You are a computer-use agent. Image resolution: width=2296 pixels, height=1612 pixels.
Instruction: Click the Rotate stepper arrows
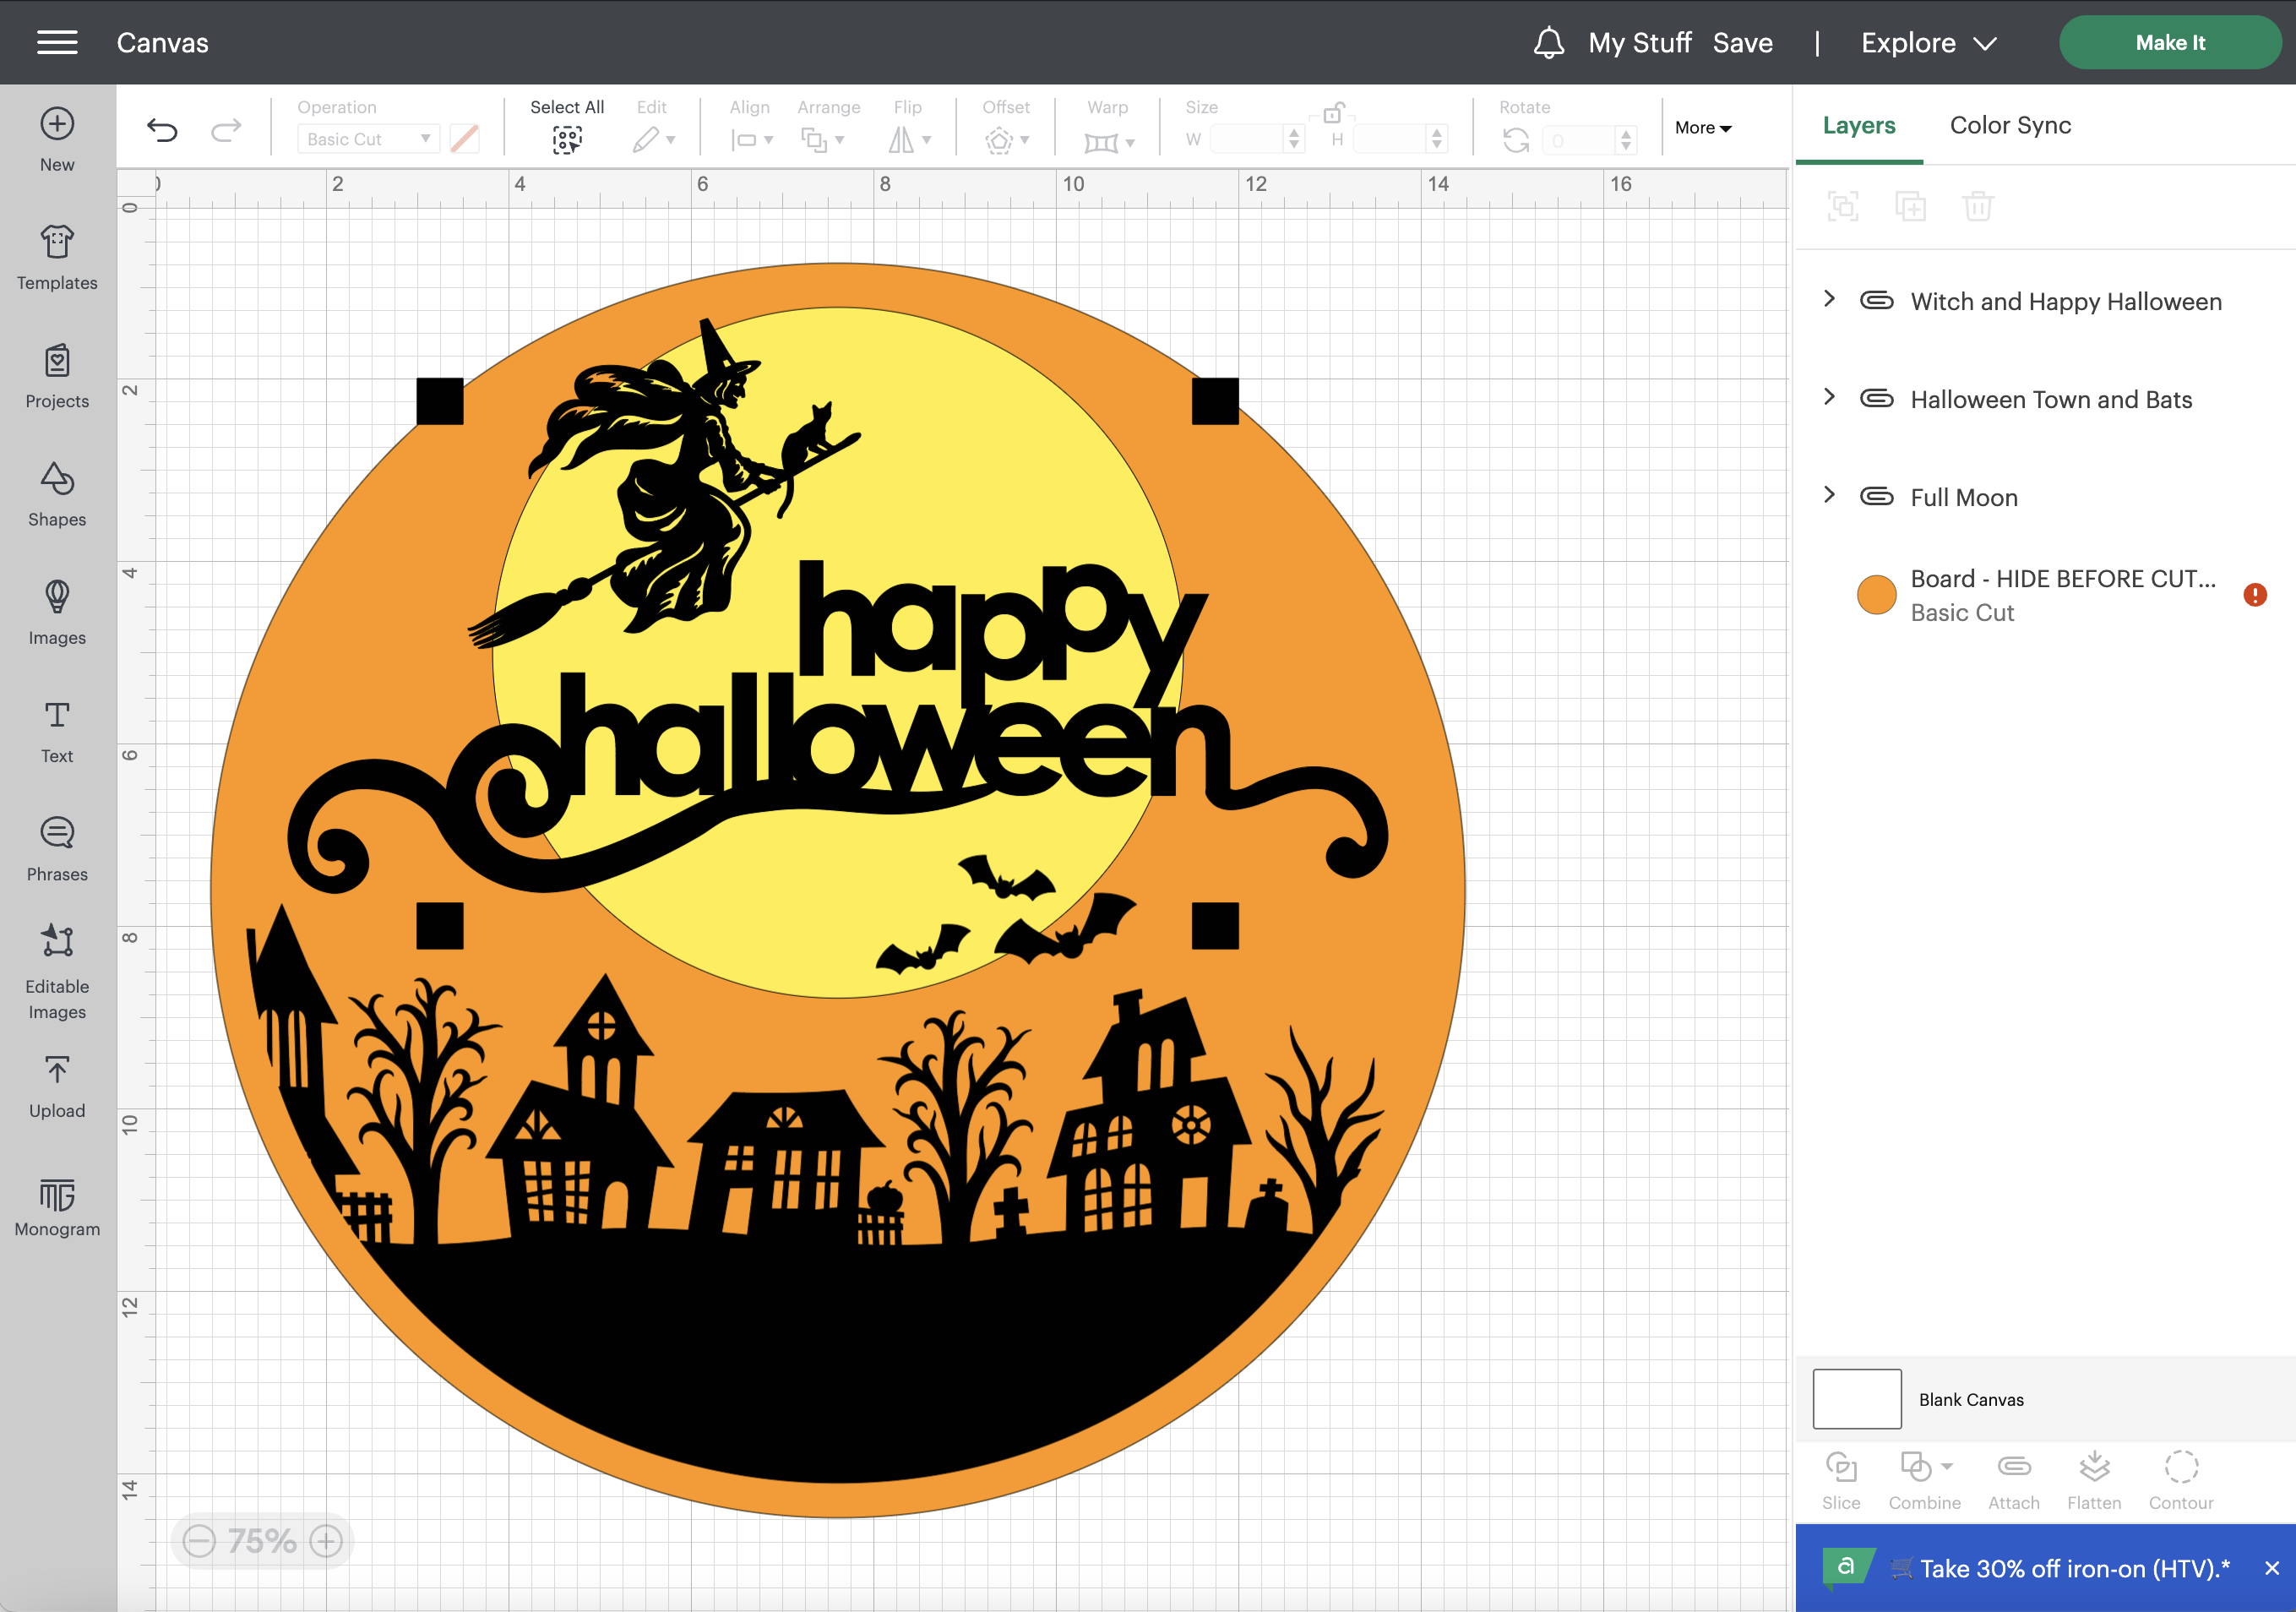click(1626, 141)
